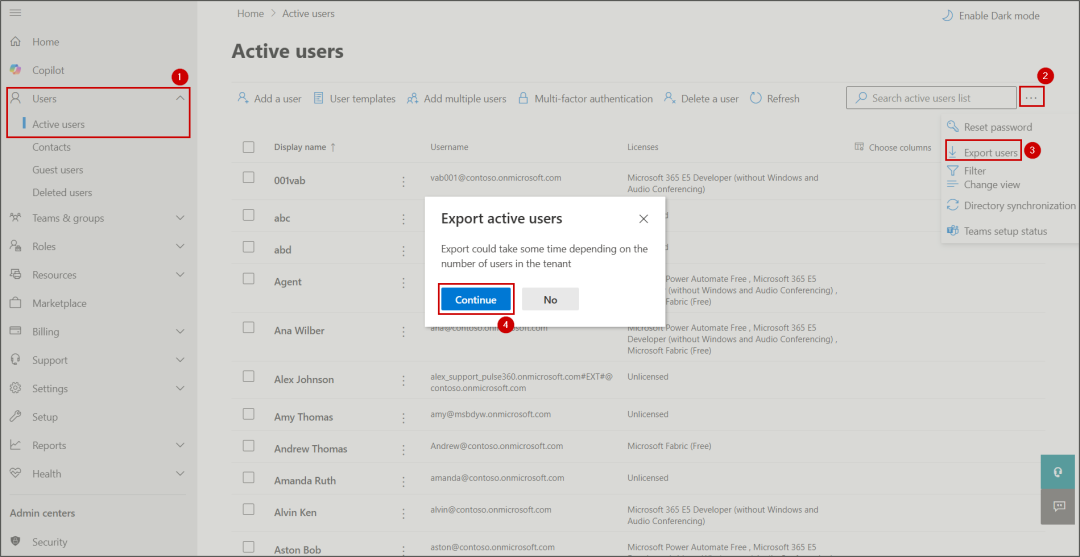Select Filter in overflow menu

[x=967, y=171]
